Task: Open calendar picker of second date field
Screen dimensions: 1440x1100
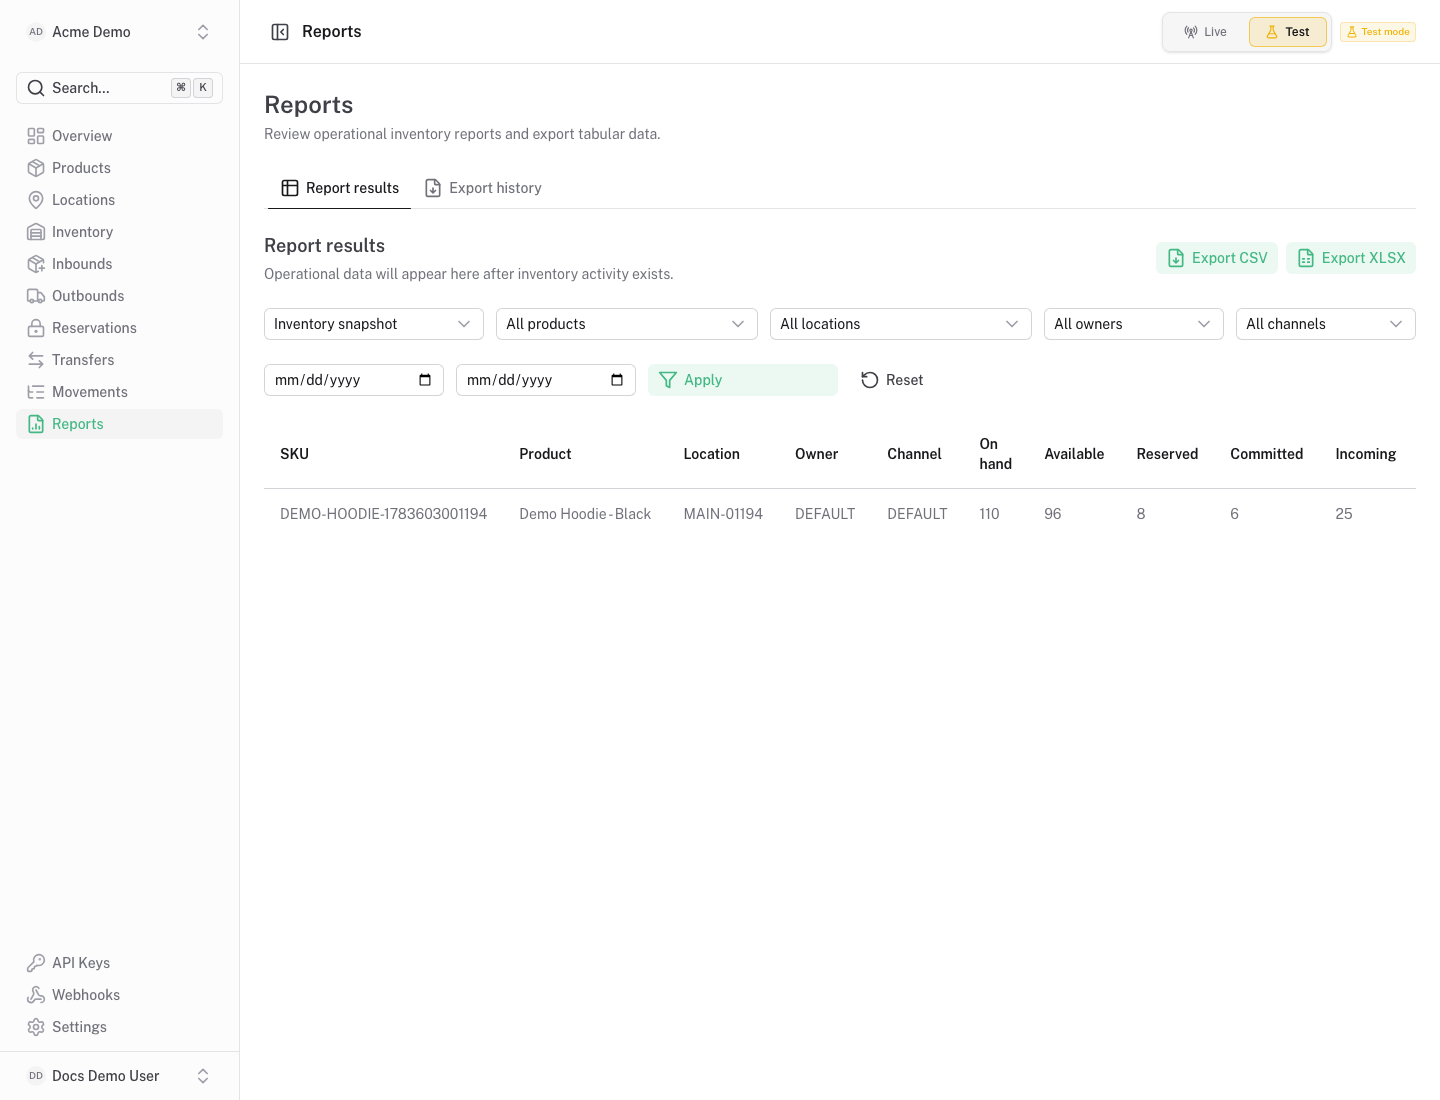Action: tap(617, 380)
